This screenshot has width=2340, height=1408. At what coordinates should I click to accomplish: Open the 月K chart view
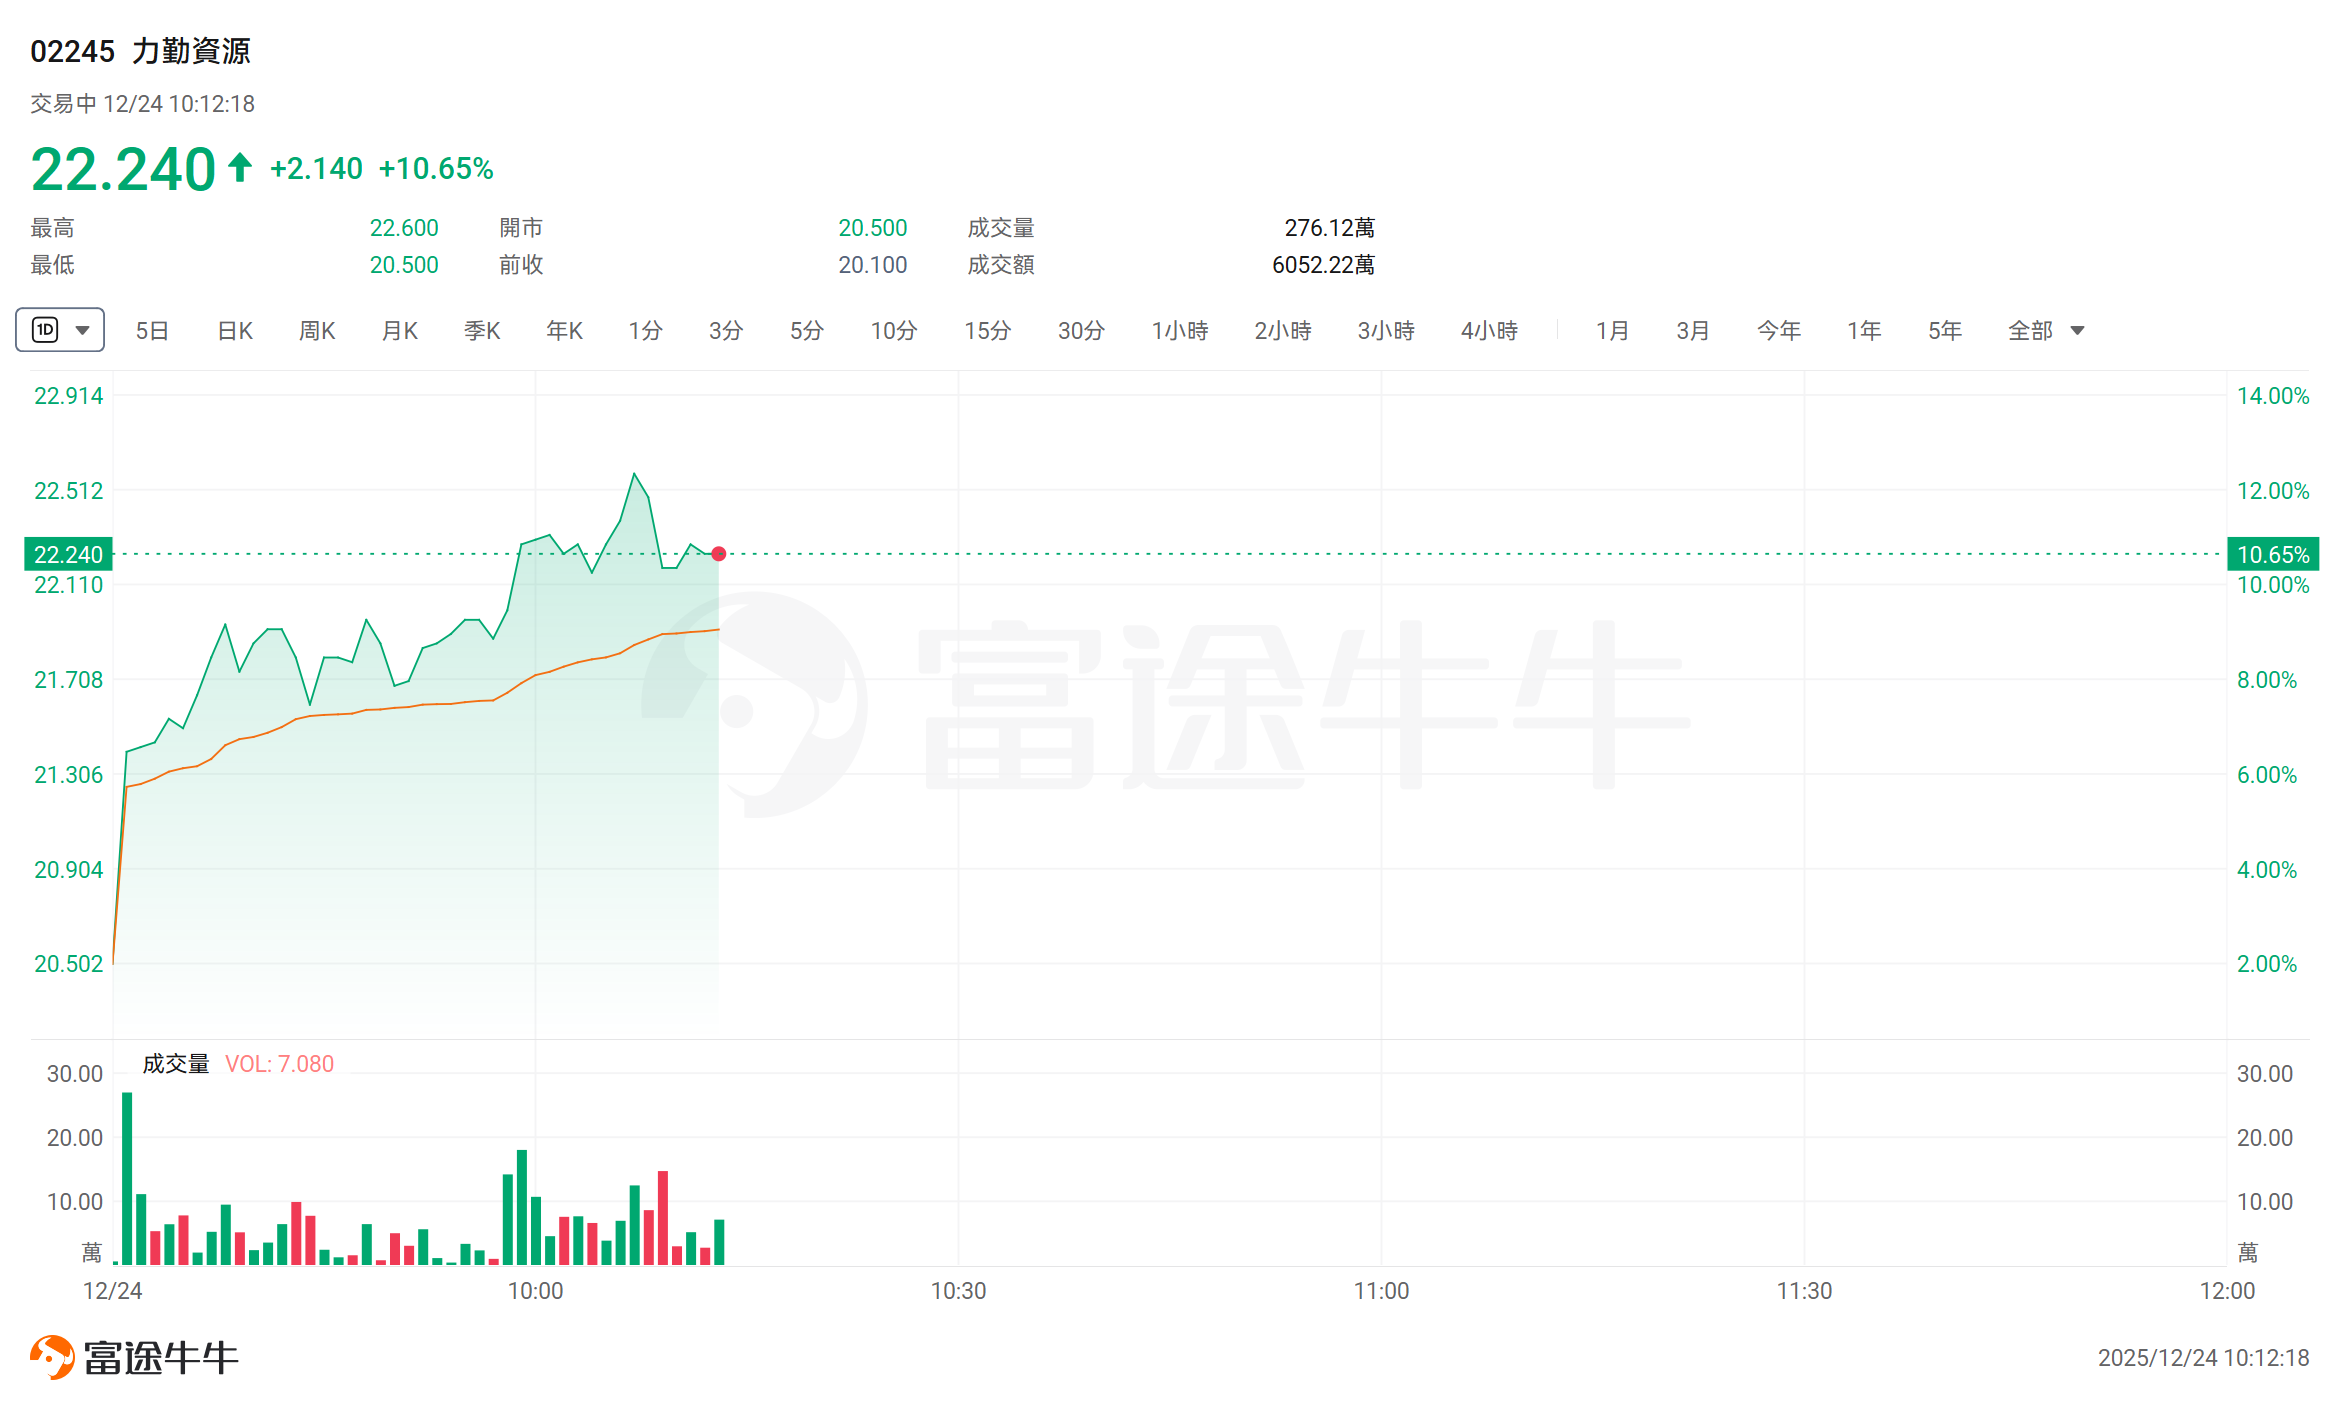pyautogui.click(x=400, y=331)
